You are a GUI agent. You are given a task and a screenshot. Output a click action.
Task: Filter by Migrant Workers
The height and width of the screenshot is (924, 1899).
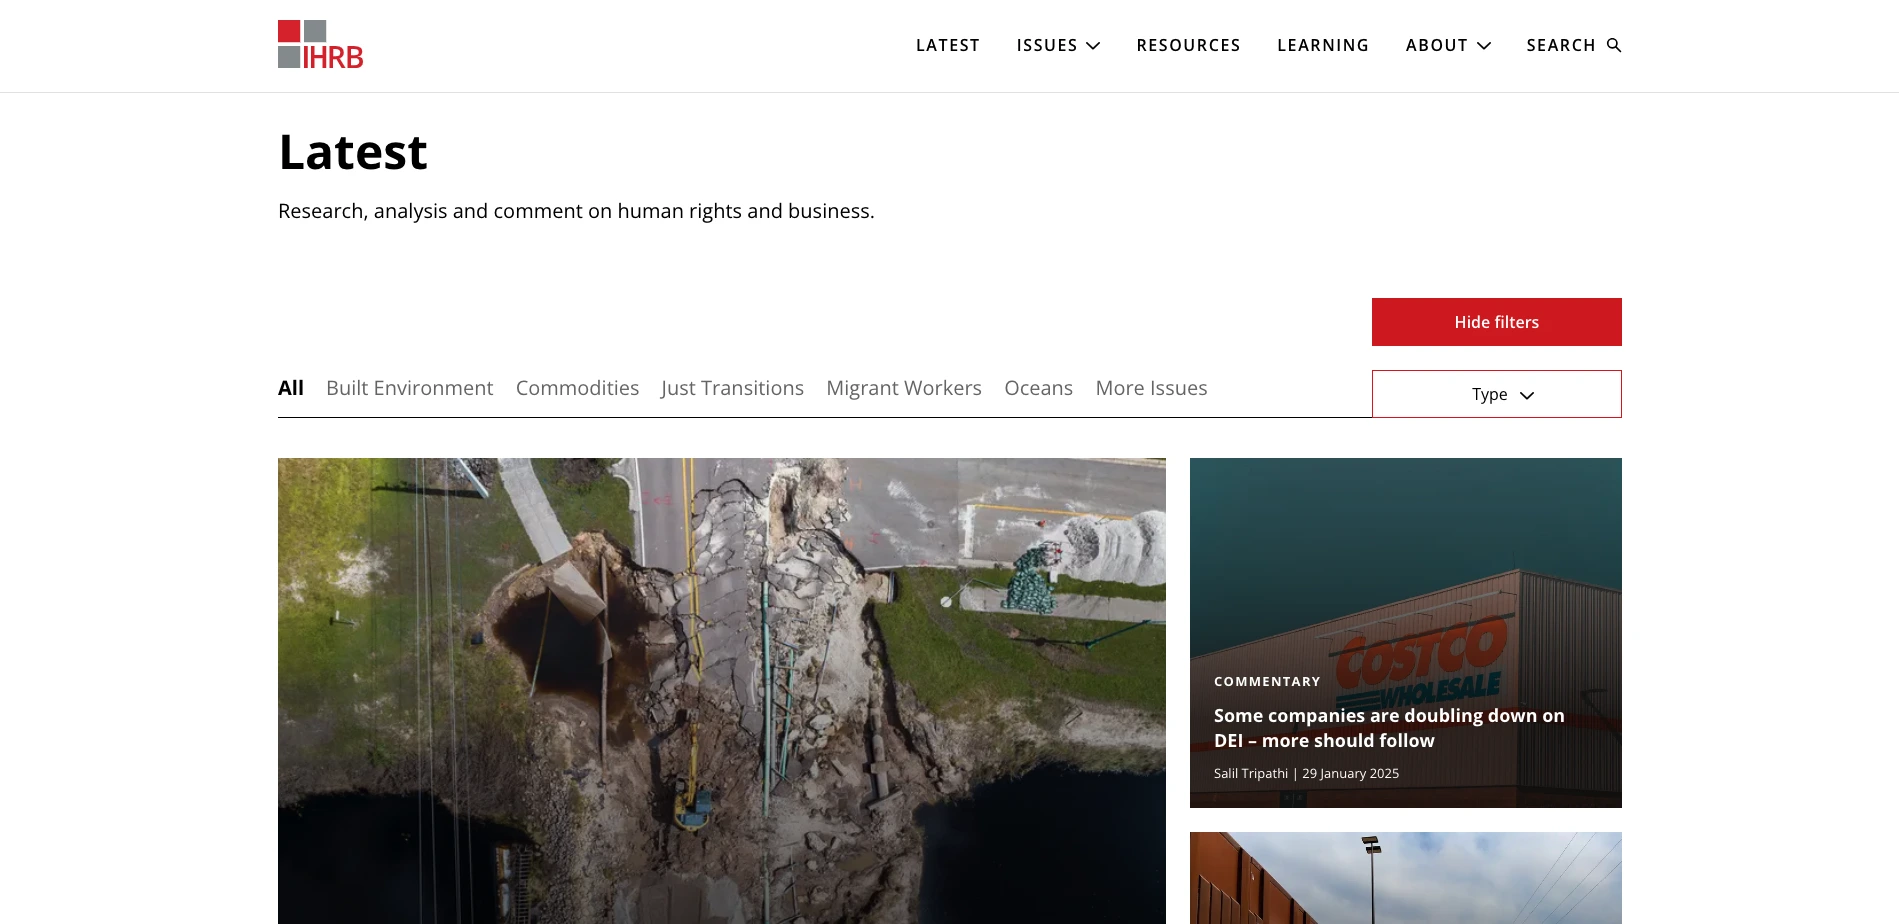point(904,388)
